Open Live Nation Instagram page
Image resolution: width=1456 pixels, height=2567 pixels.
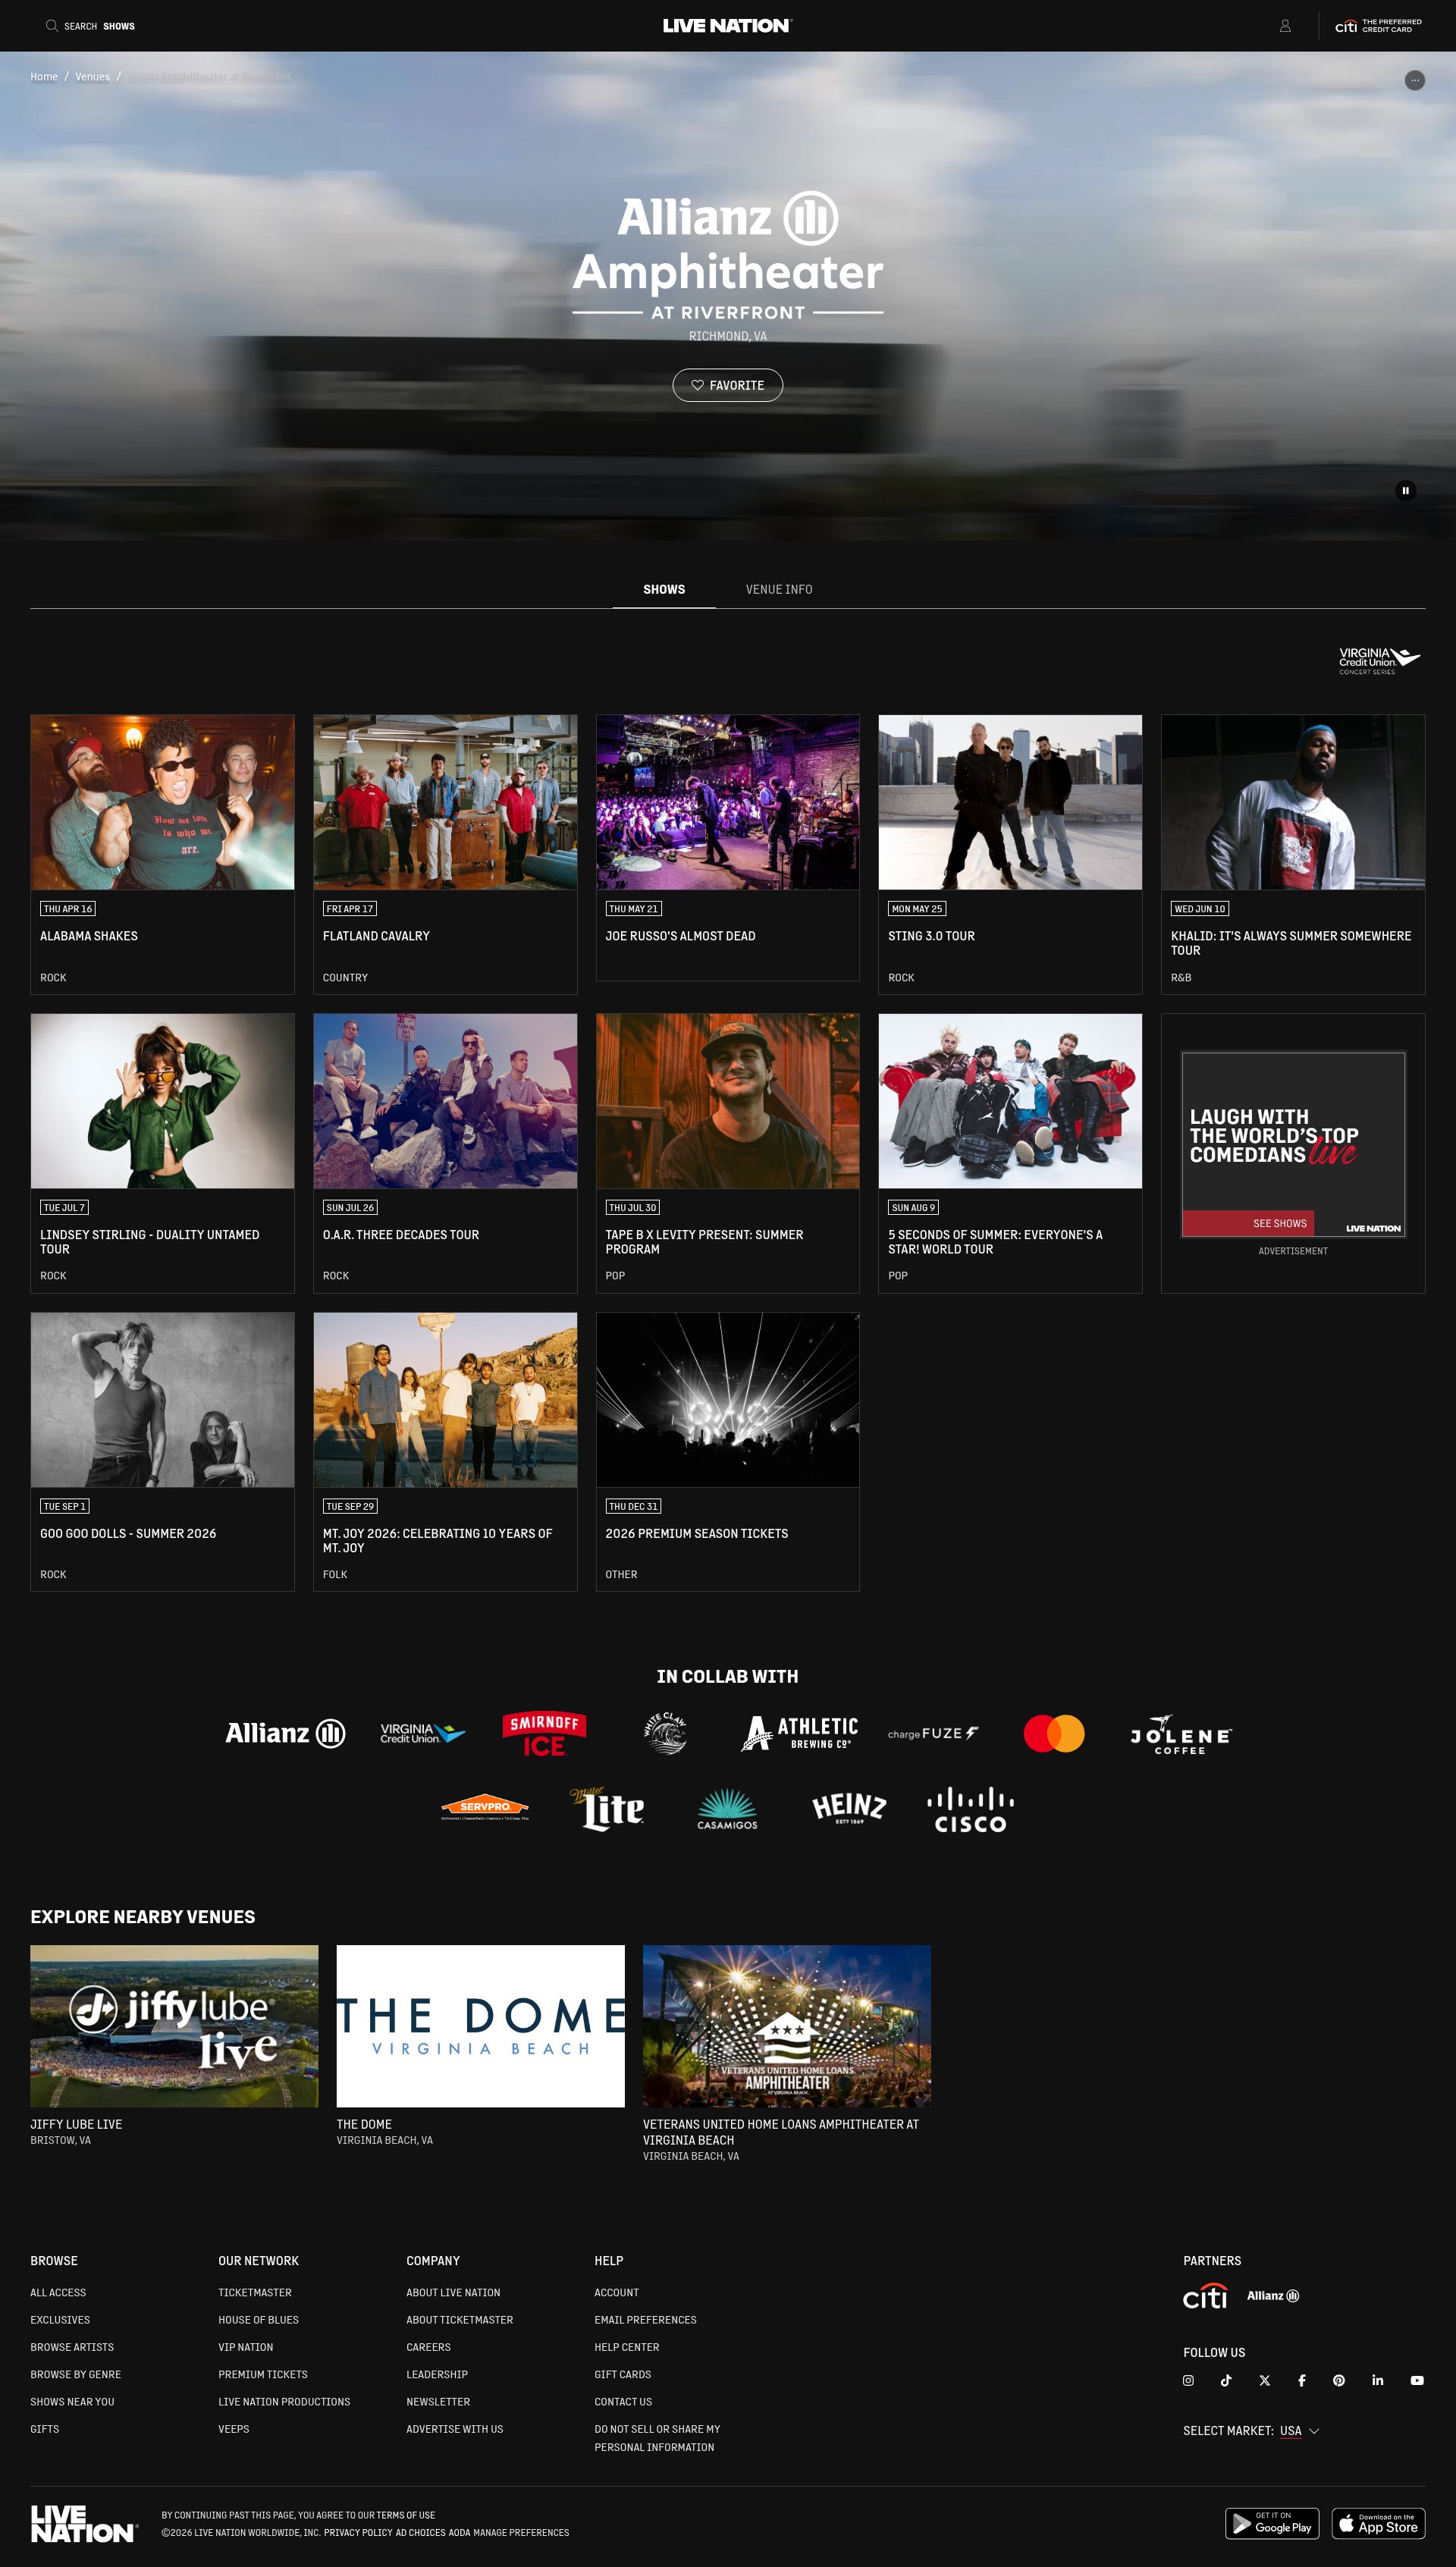1188,2380
